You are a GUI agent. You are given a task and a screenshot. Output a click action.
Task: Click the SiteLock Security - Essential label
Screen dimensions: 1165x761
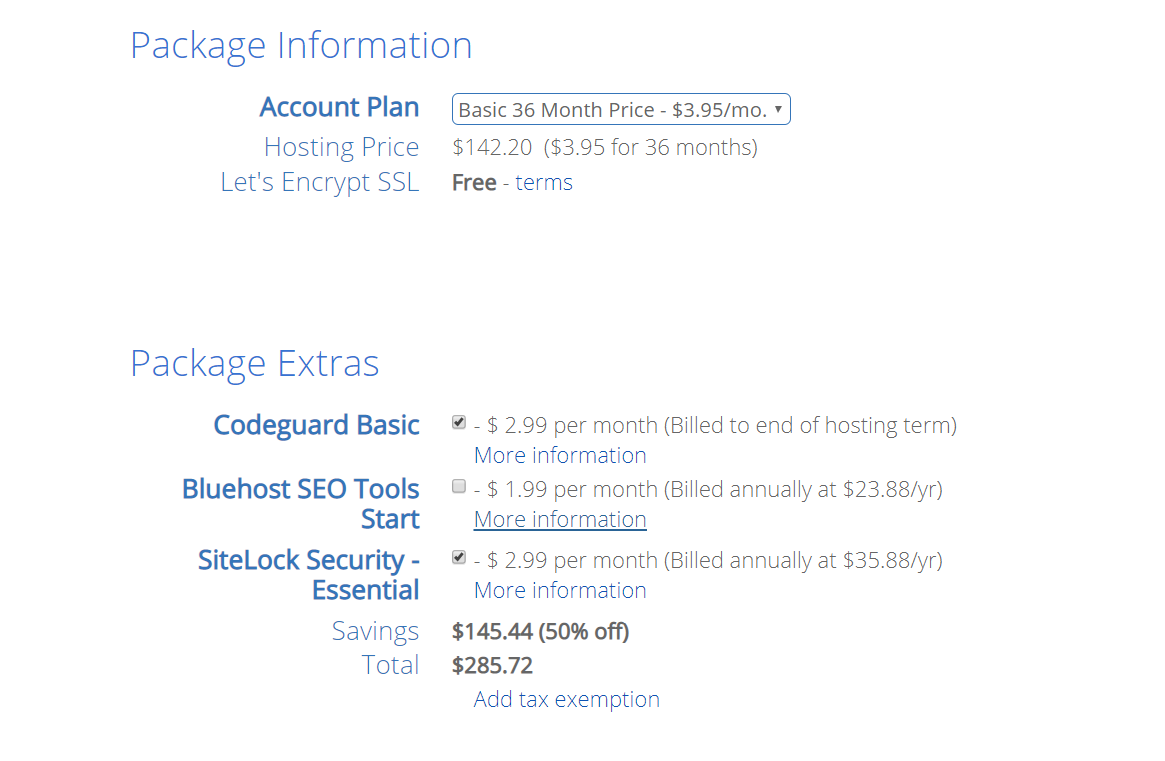308,574
